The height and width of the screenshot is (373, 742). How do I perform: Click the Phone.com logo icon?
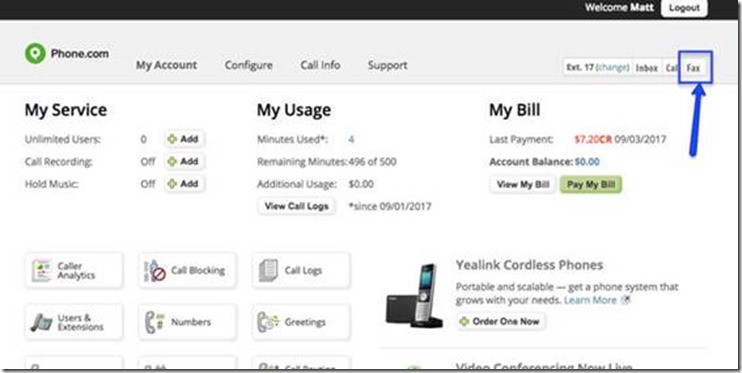pyautogui.click(x=35, y=53)
